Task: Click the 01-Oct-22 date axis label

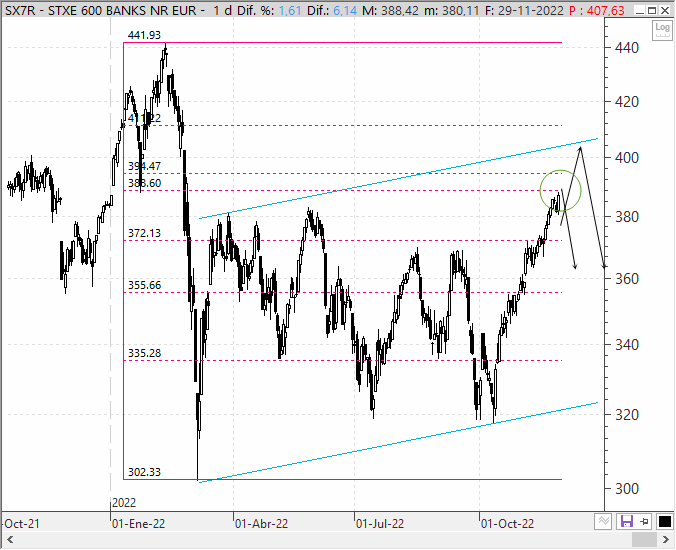Action: (x=507, y=524)
